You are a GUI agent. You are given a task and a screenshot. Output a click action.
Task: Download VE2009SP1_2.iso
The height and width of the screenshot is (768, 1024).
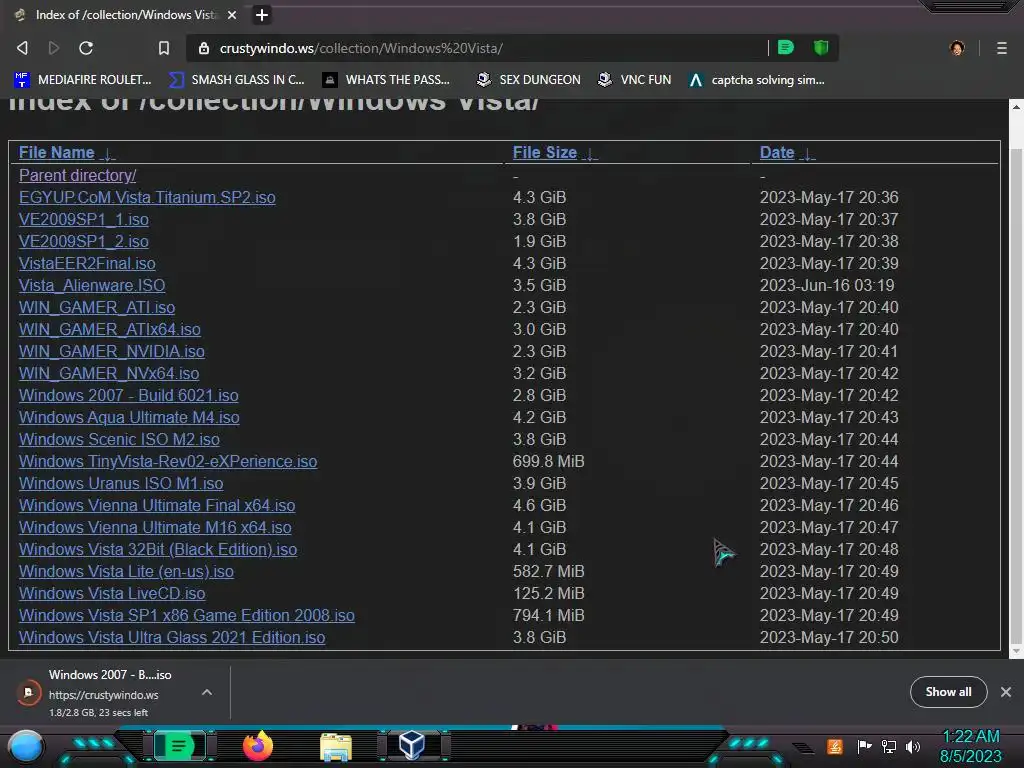pos(84,241)
